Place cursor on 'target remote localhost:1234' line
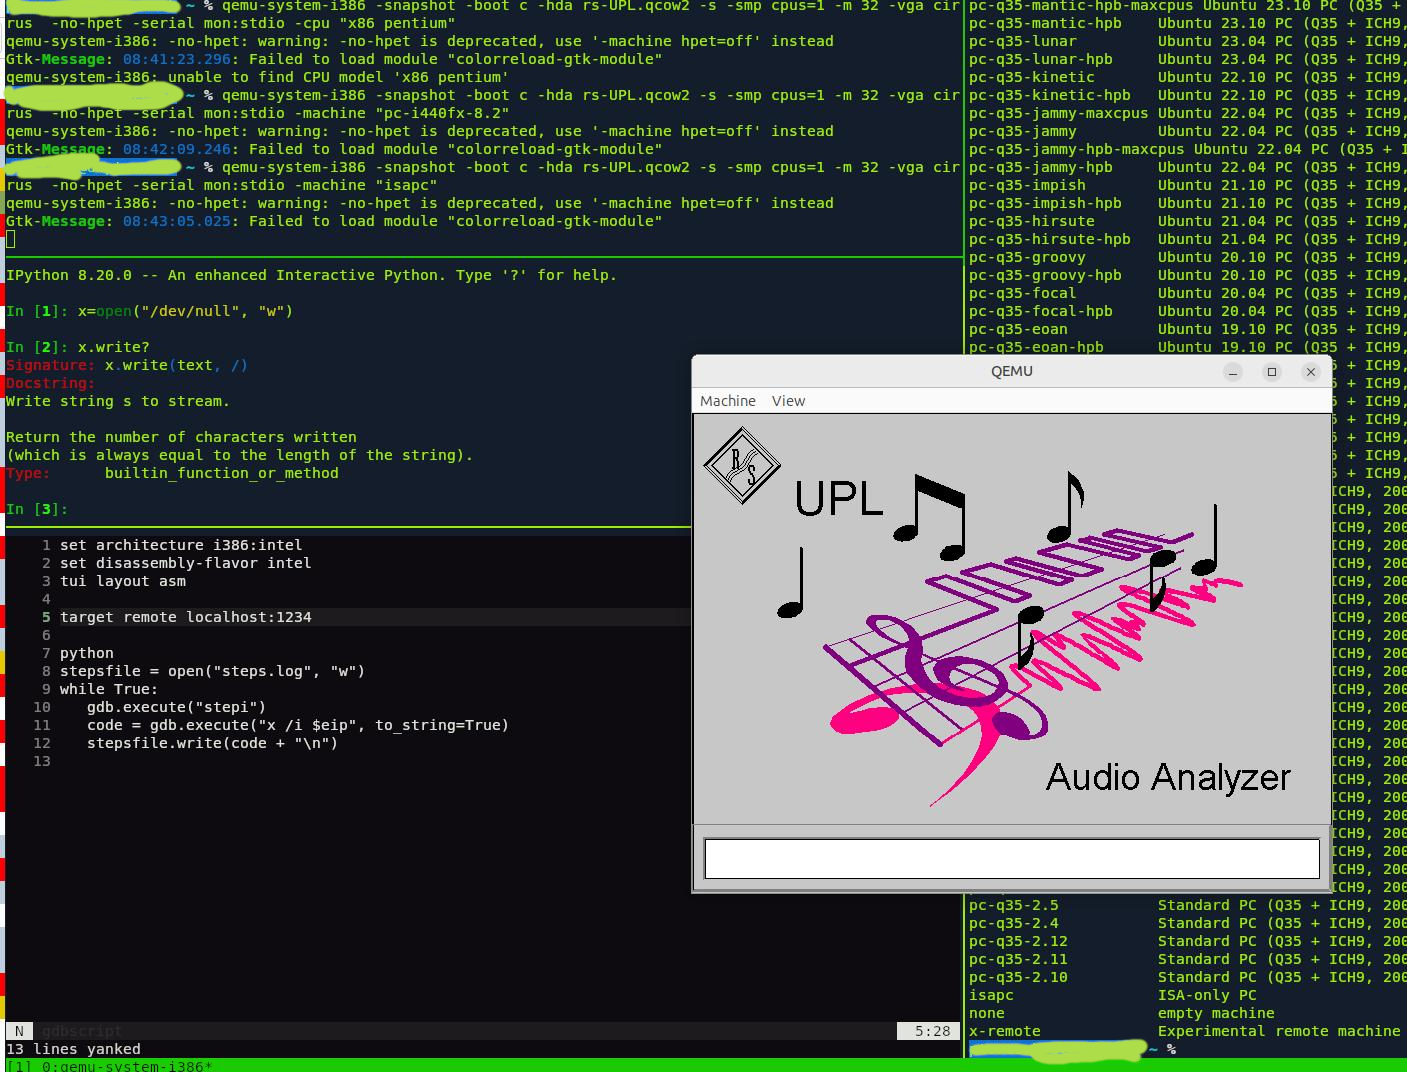The height and width of the screenshot is (1072, 1407). pos(186,617)
